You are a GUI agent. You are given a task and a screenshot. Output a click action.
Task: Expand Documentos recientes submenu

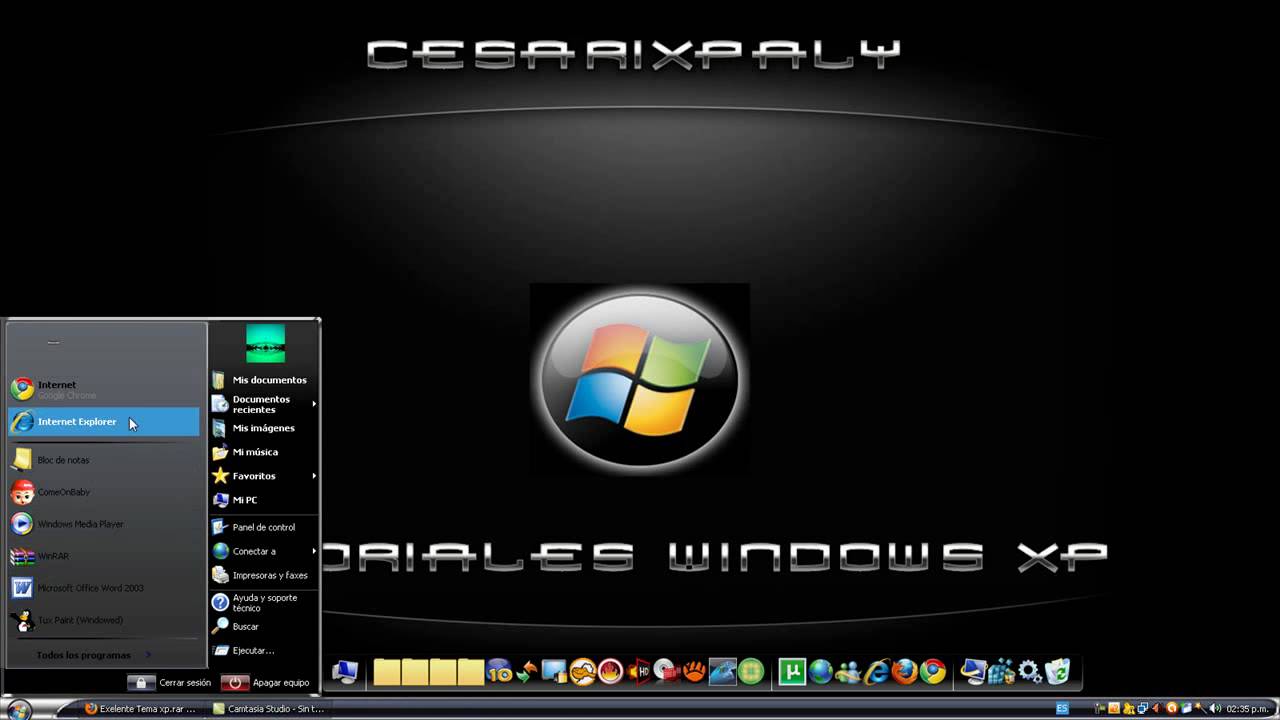pyautogui.click(x=264, y=404)
